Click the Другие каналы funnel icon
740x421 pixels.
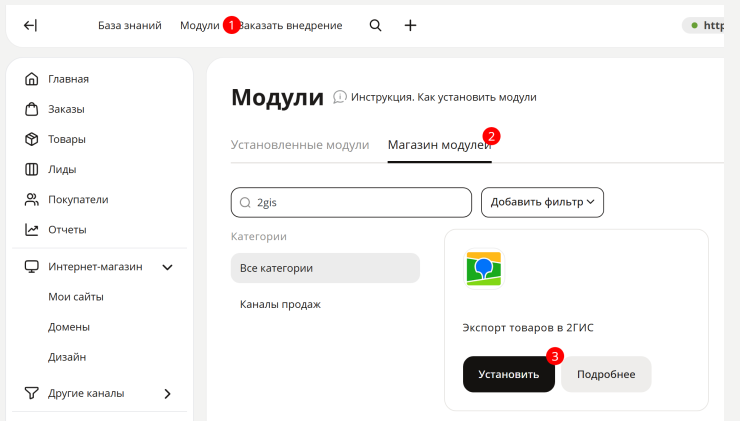coord(32,393)
